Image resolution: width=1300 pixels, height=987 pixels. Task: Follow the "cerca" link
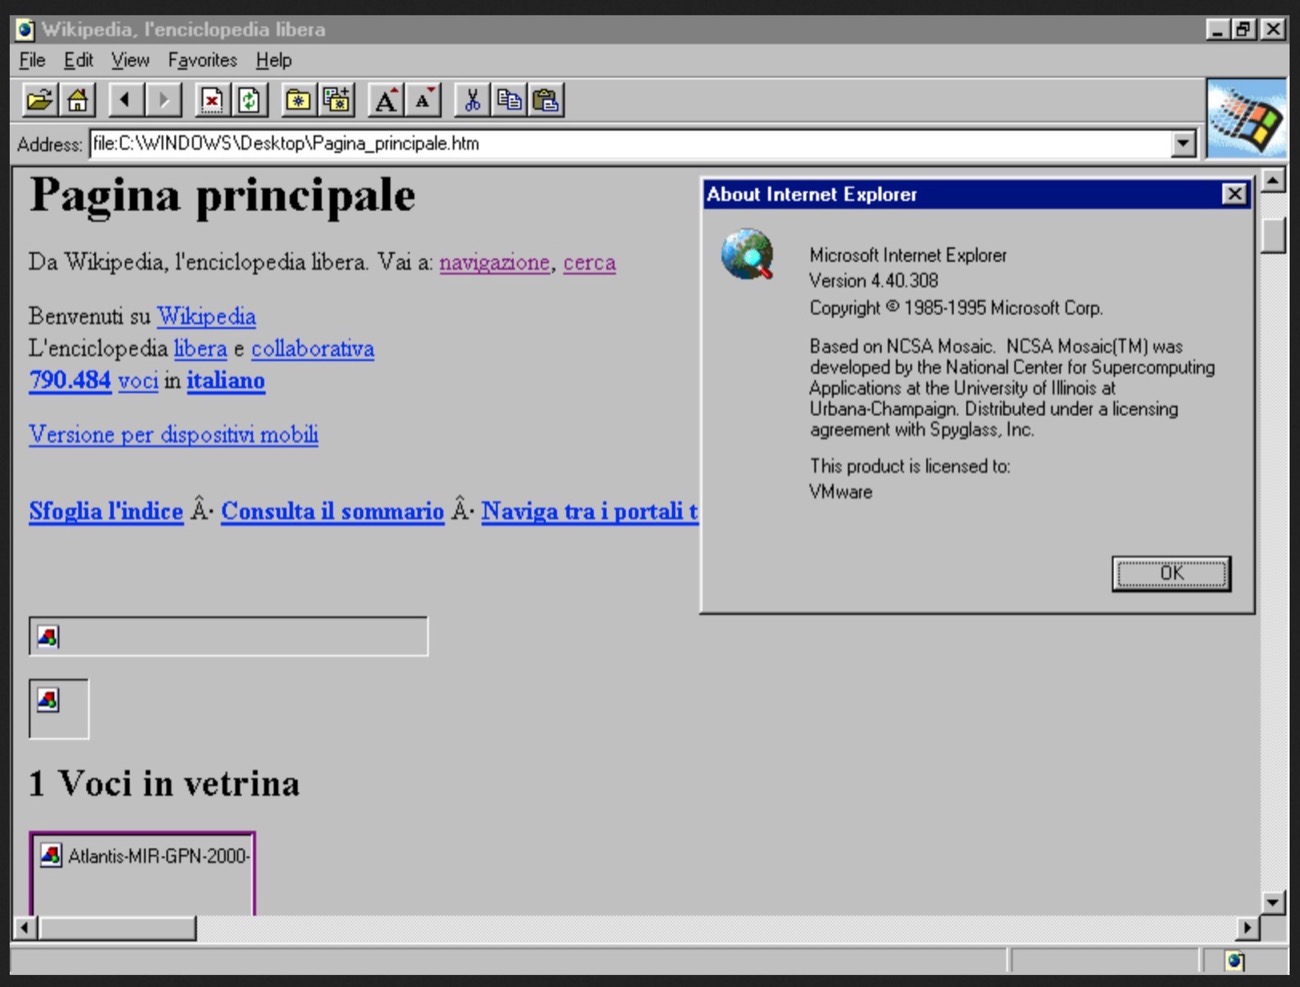tap(589, 263)
